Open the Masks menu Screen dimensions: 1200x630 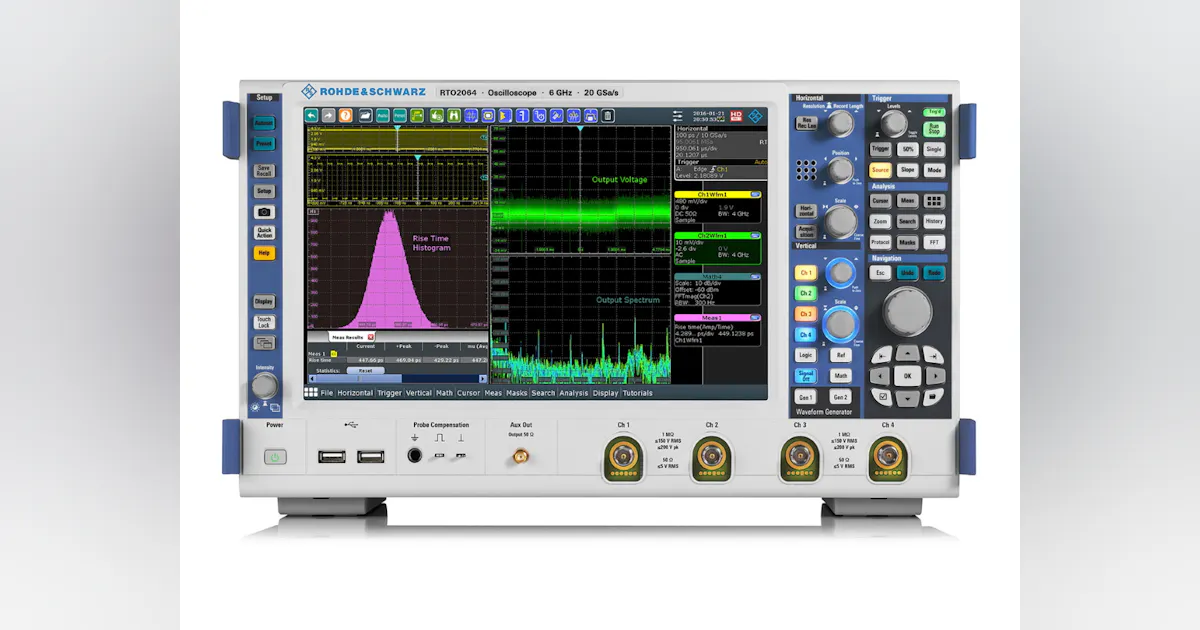pyautogui.click(x=516, y=393)
